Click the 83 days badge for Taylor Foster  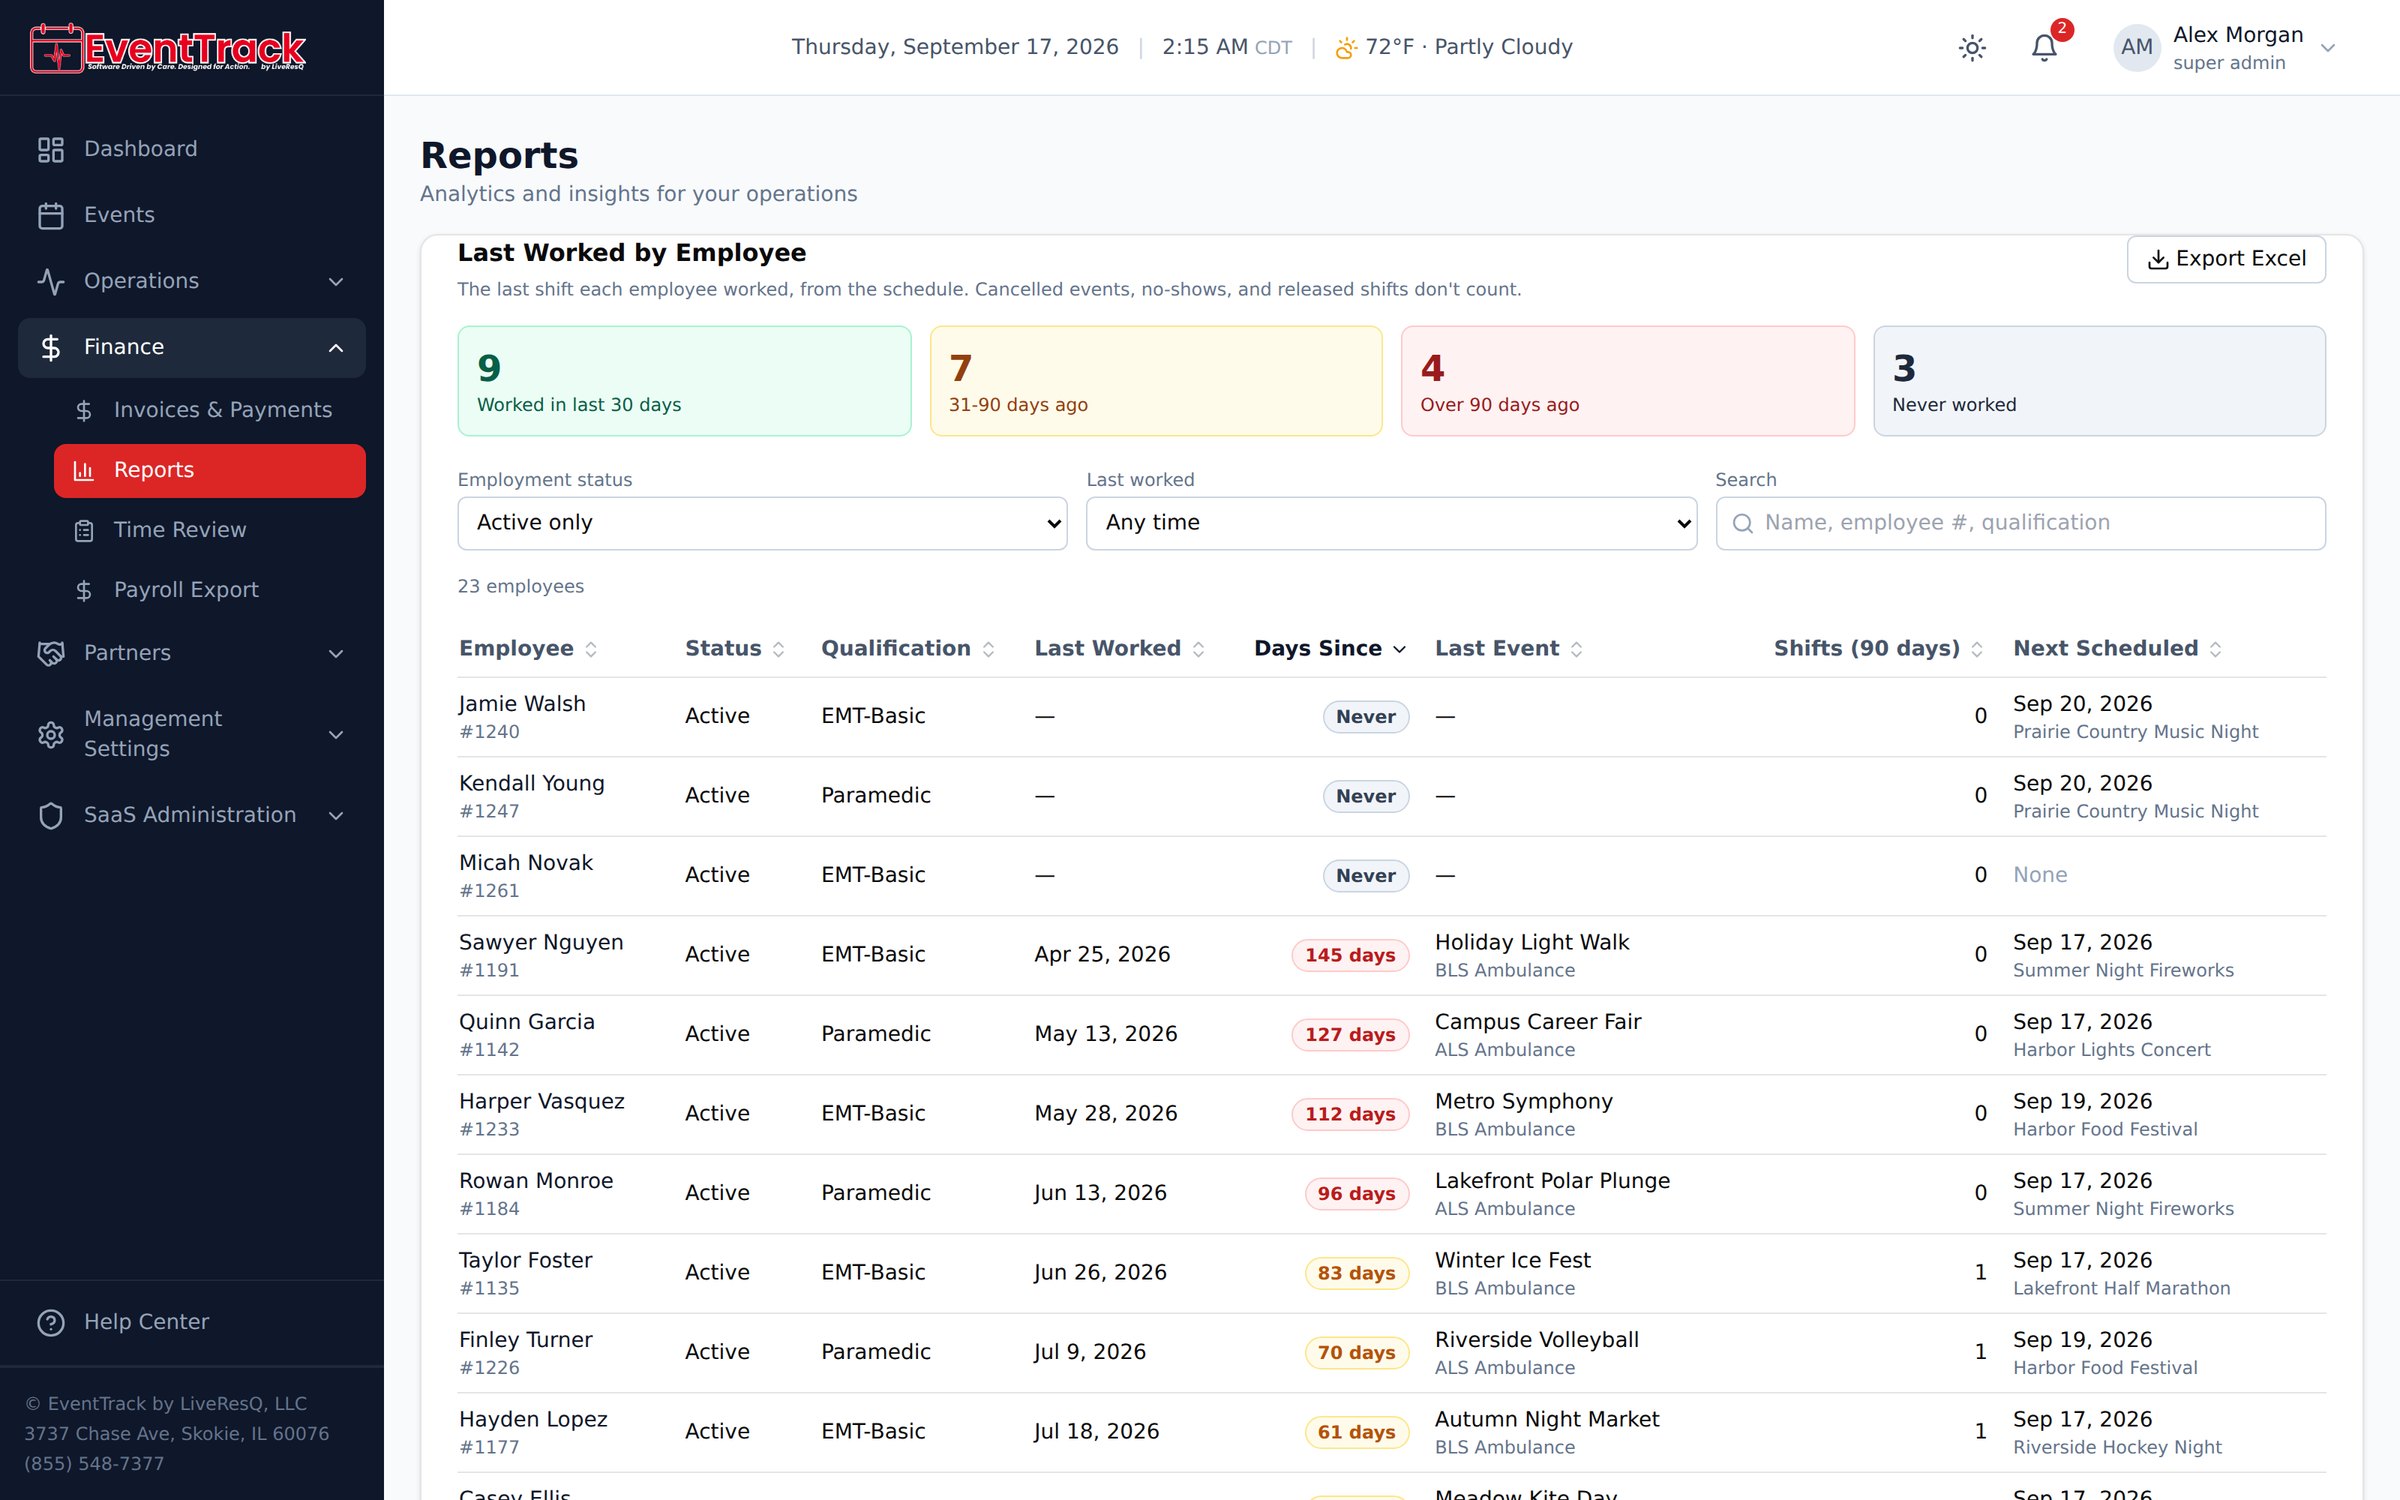[x=1356, y=1273]
